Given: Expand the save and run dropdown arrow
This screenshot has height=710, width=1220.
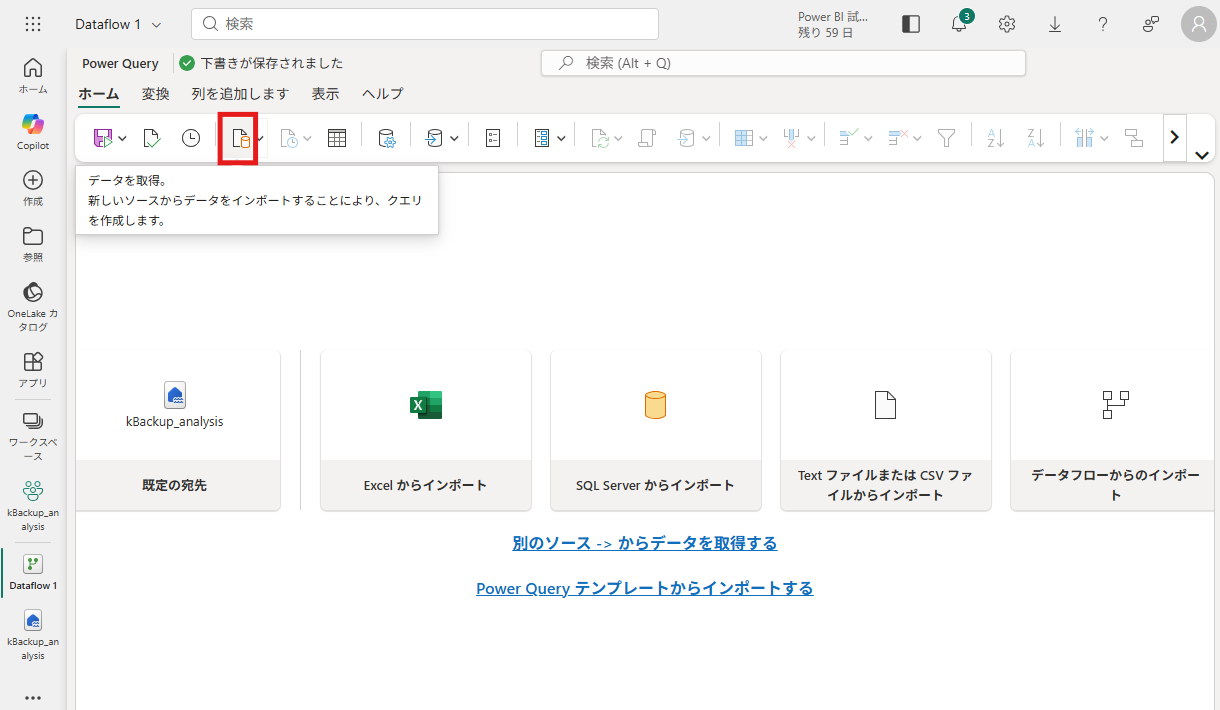Looking at the screenshot, I should (x=122, y=139).
